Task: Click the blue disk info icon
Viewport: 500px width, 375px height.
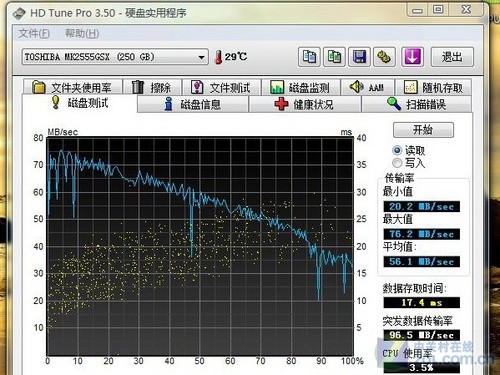Action: click(169, 104)
